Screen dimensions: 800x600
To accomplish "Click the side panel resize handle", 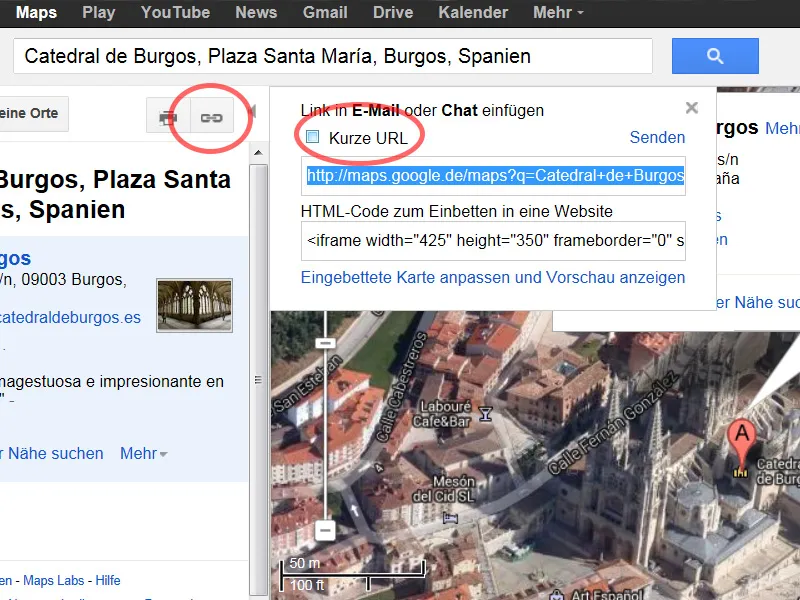I will coord(258,380).
